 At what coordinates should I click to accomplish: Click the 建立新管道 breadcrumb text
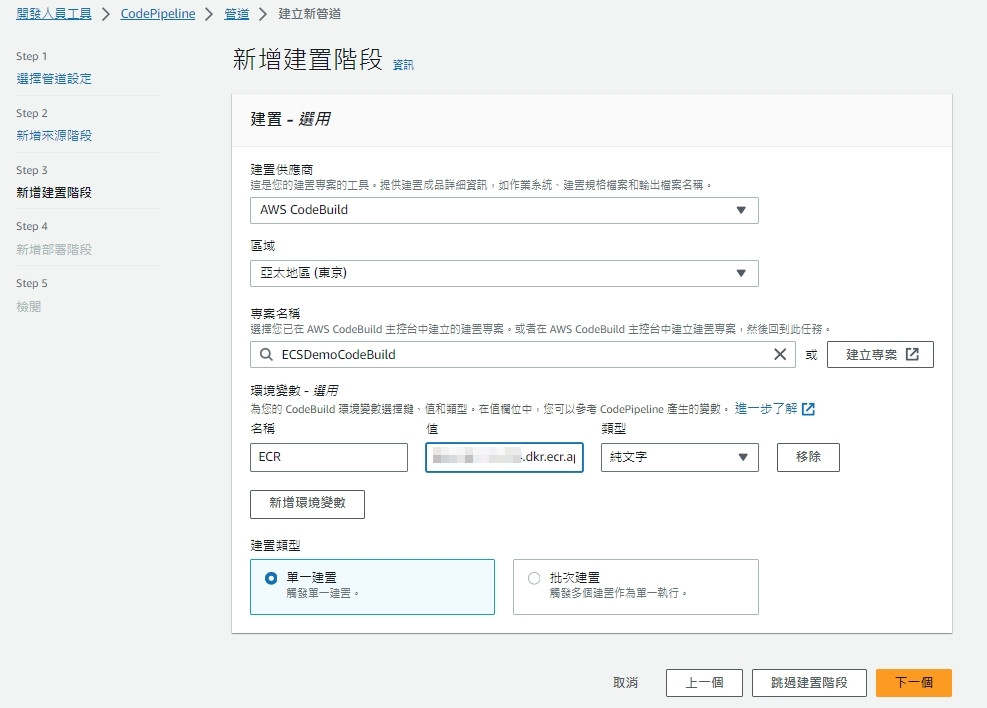[x=310, y=14]
